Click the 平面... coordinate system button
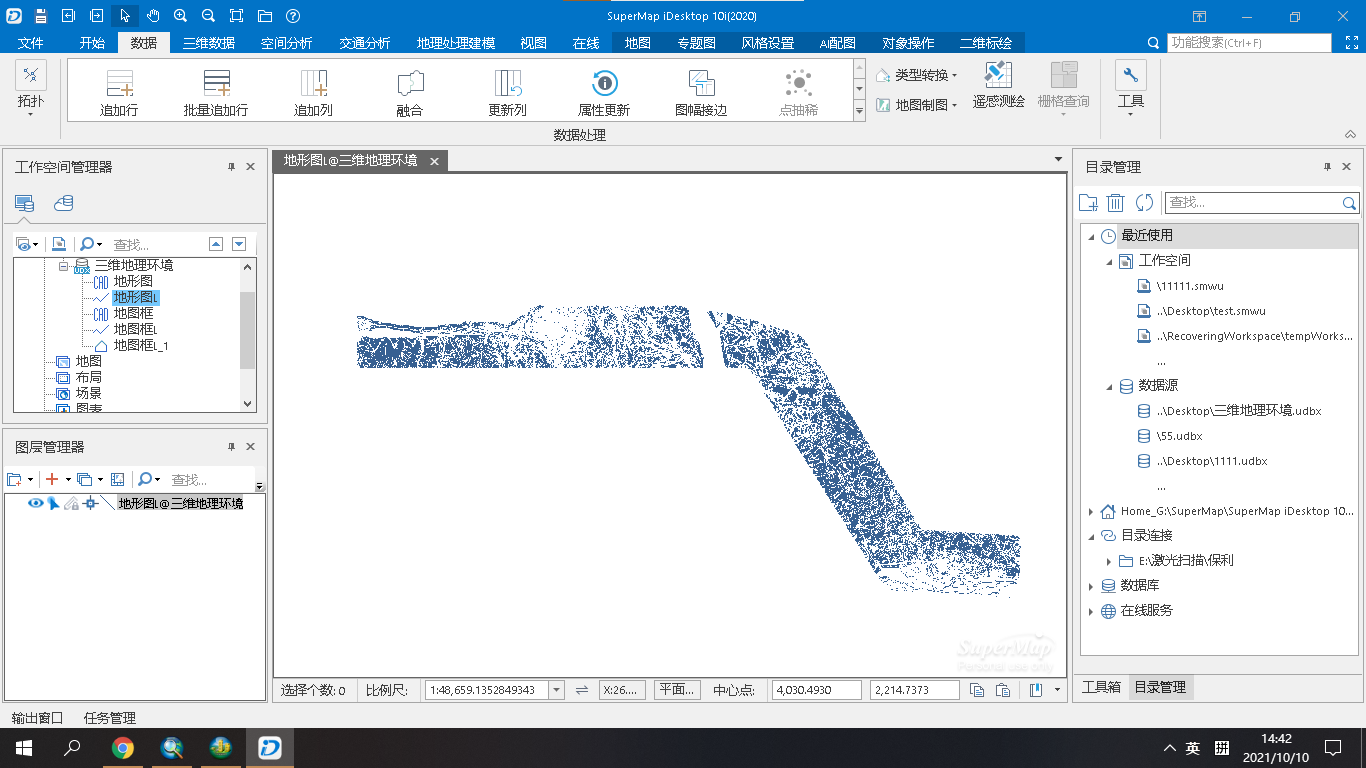This screenshot has height=768, width=1366. point(677,690)
